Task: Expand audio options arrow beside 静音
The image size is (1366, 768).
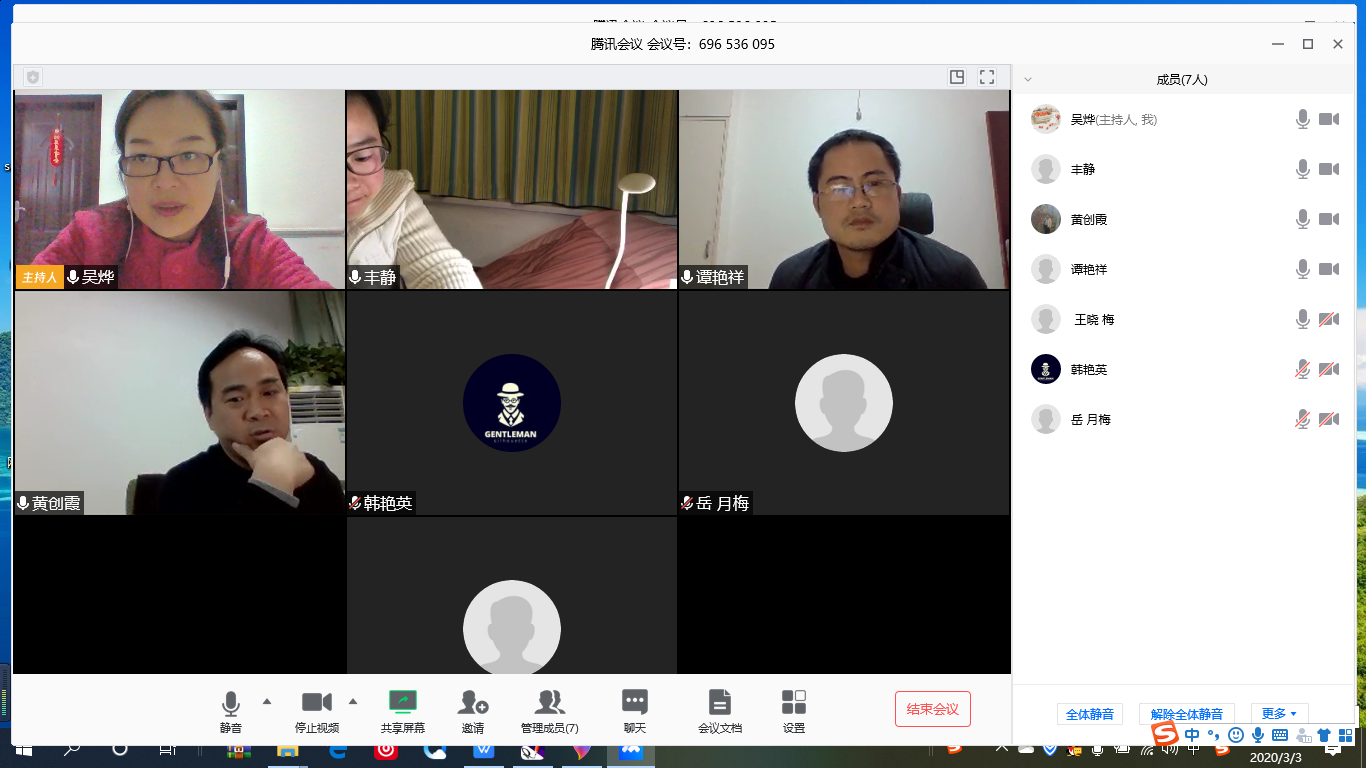Action: click(266, 700)
